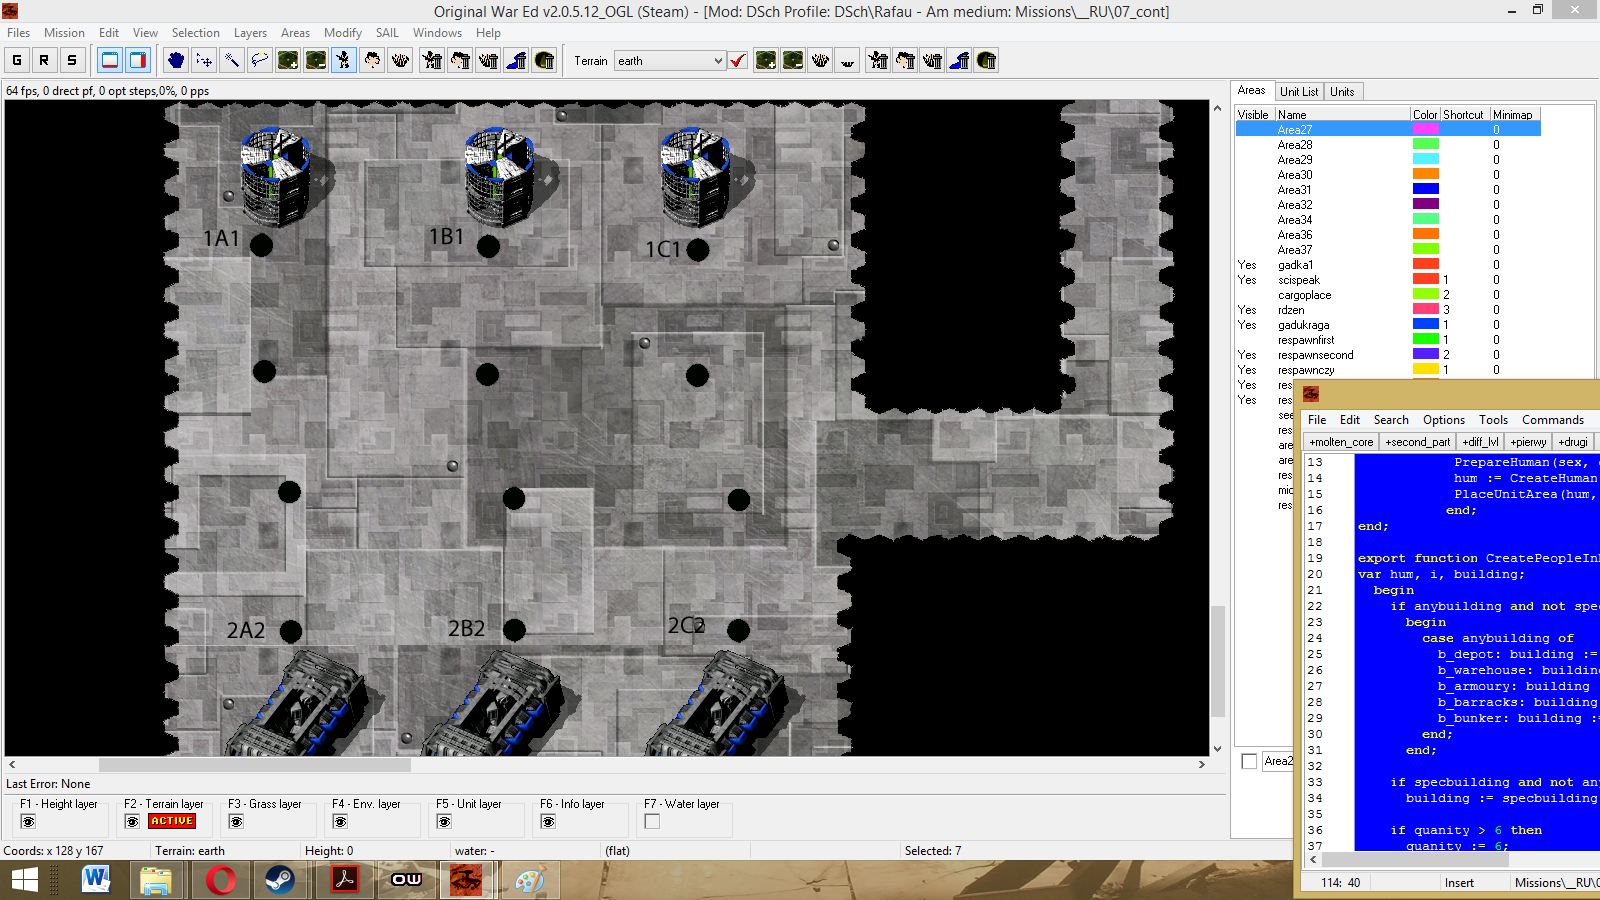The width and height of the screenshot is (1600, 900).
Task: Click the G toolbar button
Action: (x=17, y=60)
